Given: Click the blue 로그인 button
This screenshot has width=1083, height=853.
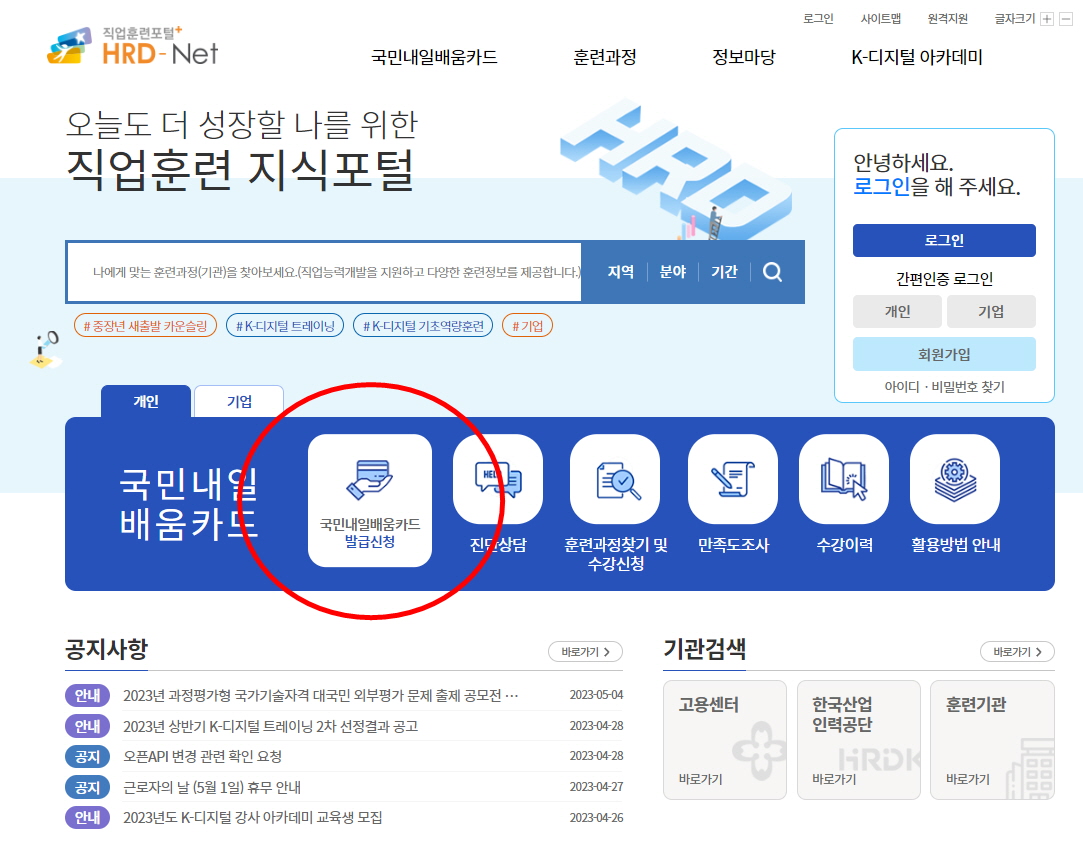Looking at the screenshot, I should [x=944, y=240].
